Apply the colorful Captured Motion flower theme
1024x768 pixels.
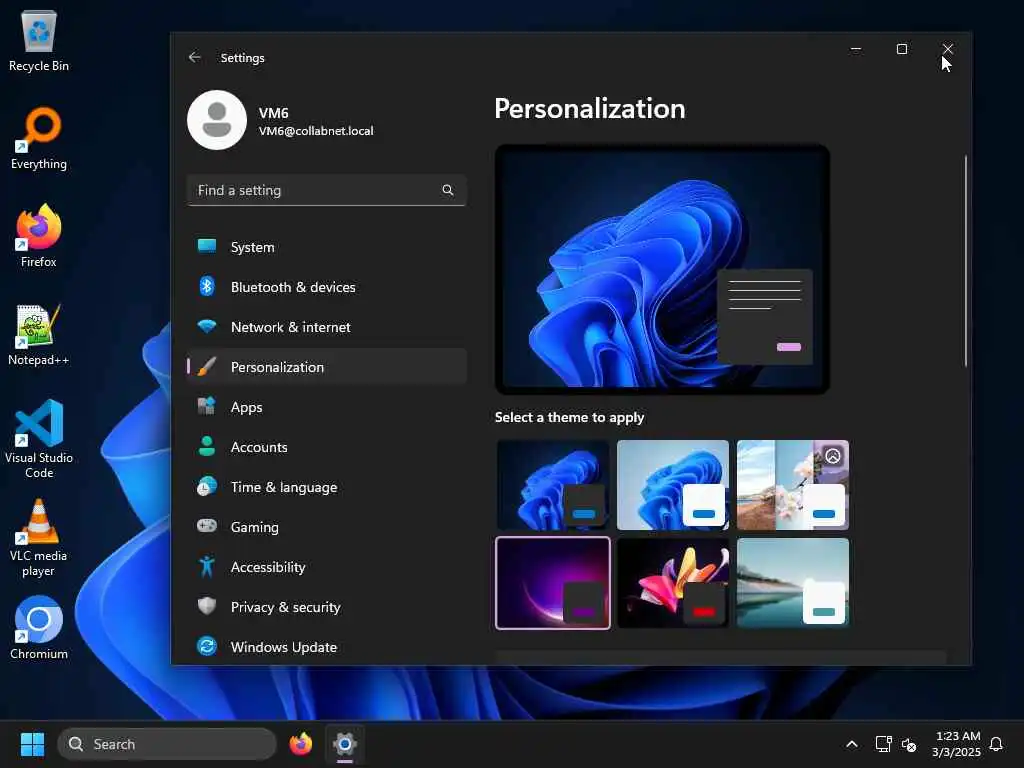[x=673, y=583]
